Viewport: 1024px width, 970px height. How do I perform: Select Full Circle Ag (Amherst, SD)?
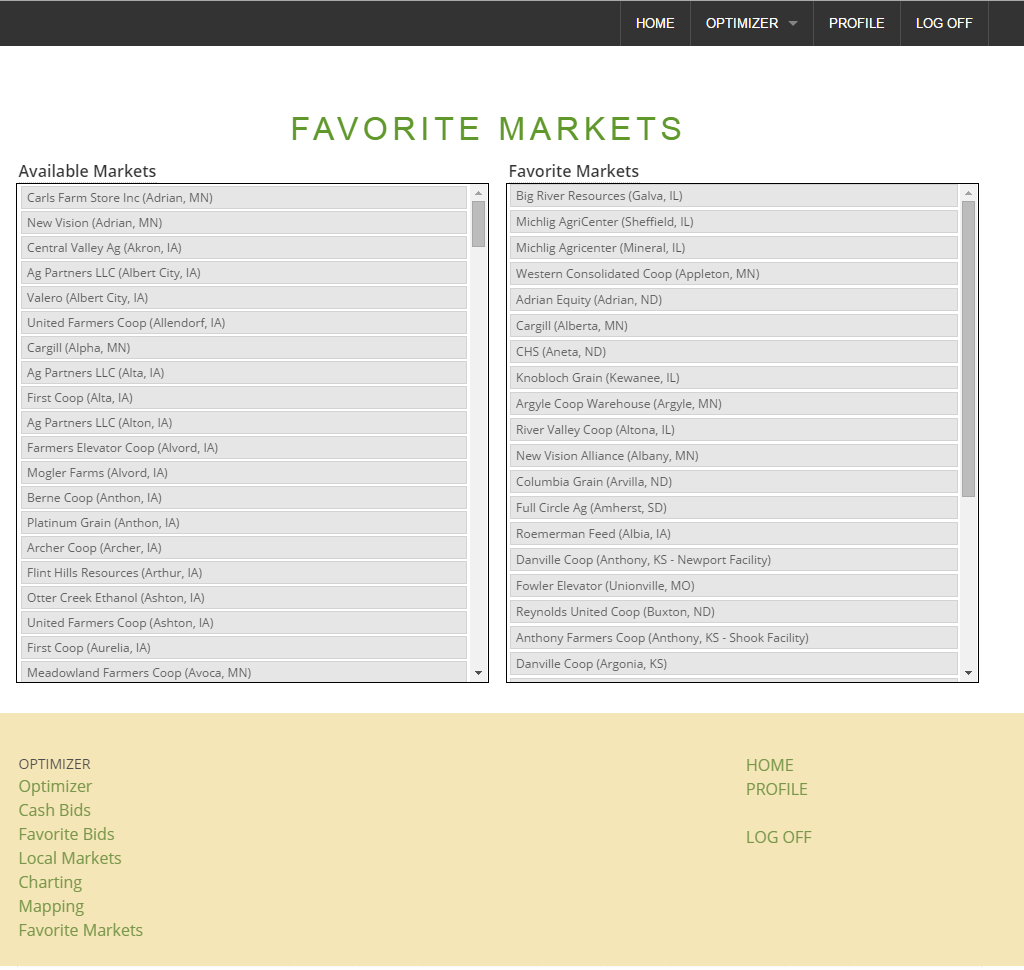(734, 508)
